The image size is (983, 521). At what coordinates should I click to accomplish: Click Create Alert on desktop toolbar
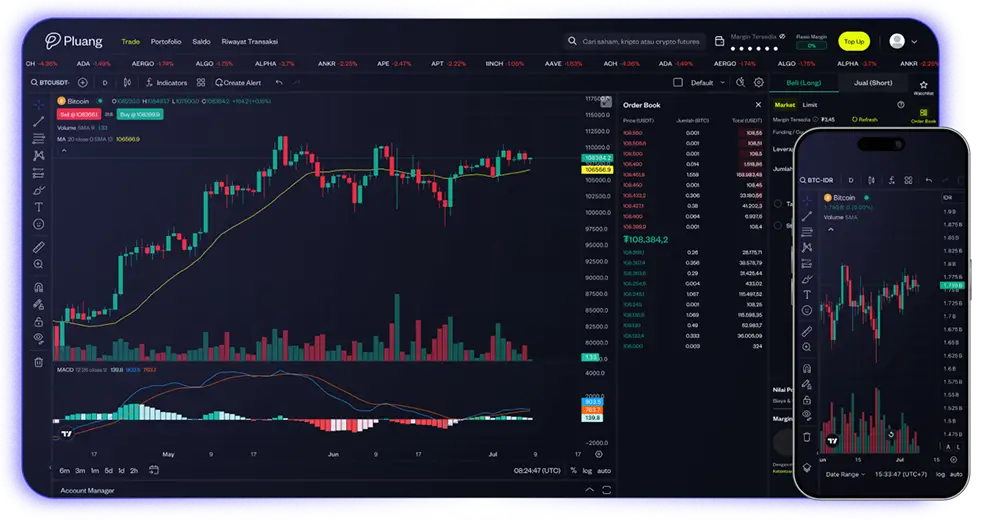tap(238, 83)
